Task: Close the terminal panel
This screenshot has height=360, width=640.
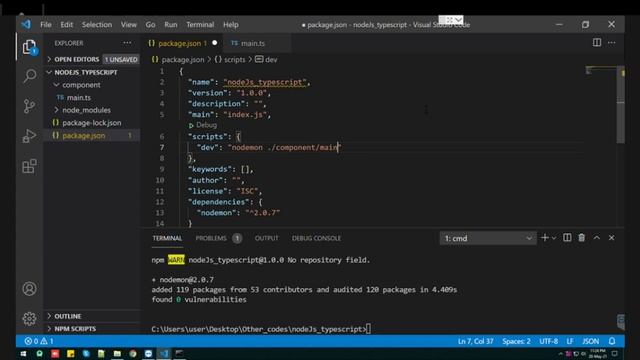Action: (x=611, y=238)
